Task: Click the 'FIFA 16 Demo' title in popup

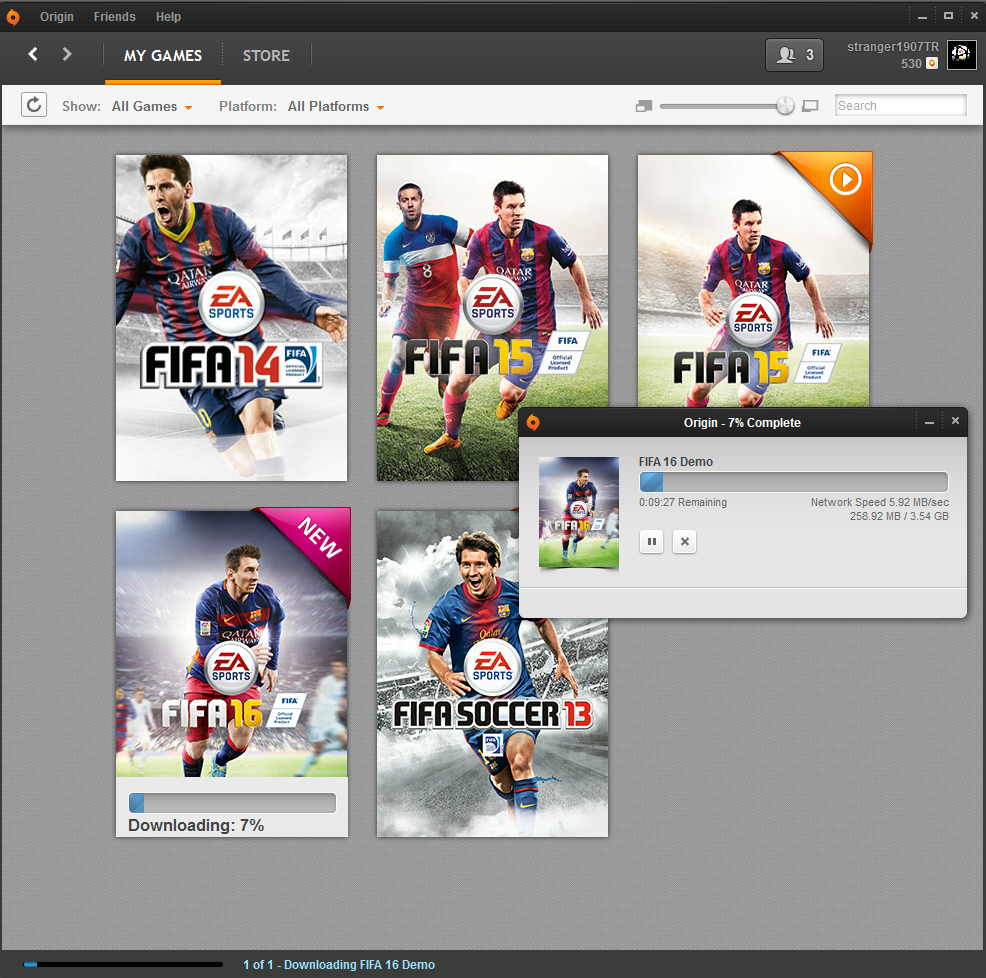Action: point(676,462)
